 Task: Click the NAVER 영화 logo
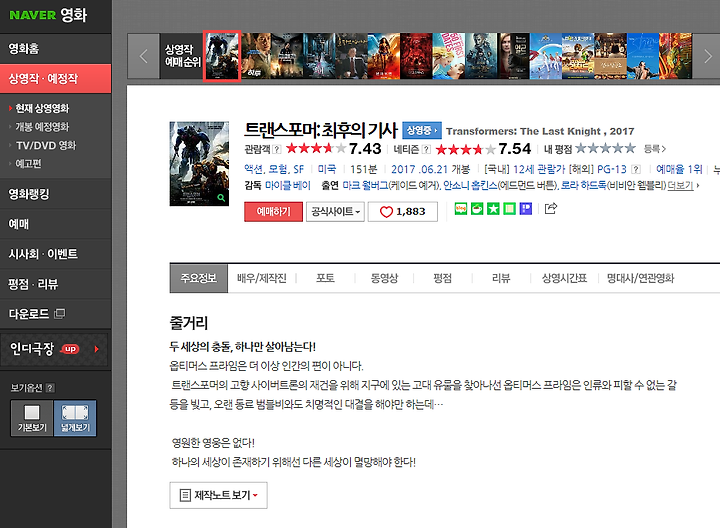pos(48,15)
